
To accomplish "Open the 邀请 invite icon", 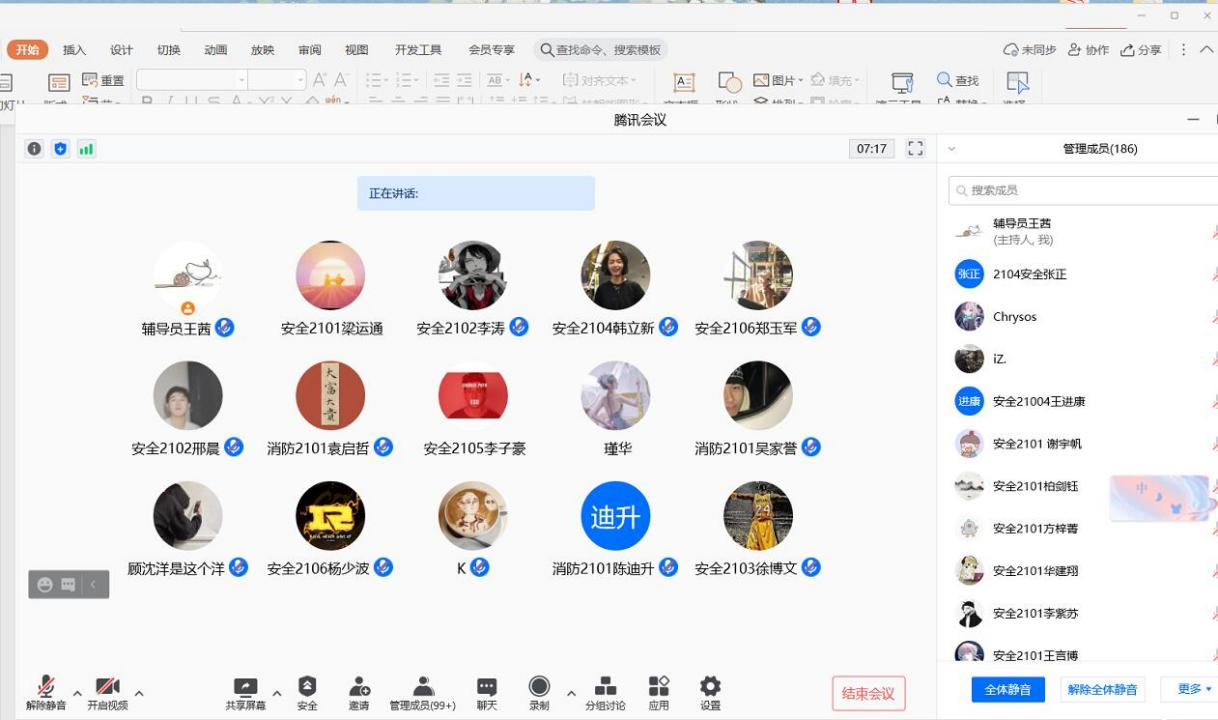I will [359, 687].
